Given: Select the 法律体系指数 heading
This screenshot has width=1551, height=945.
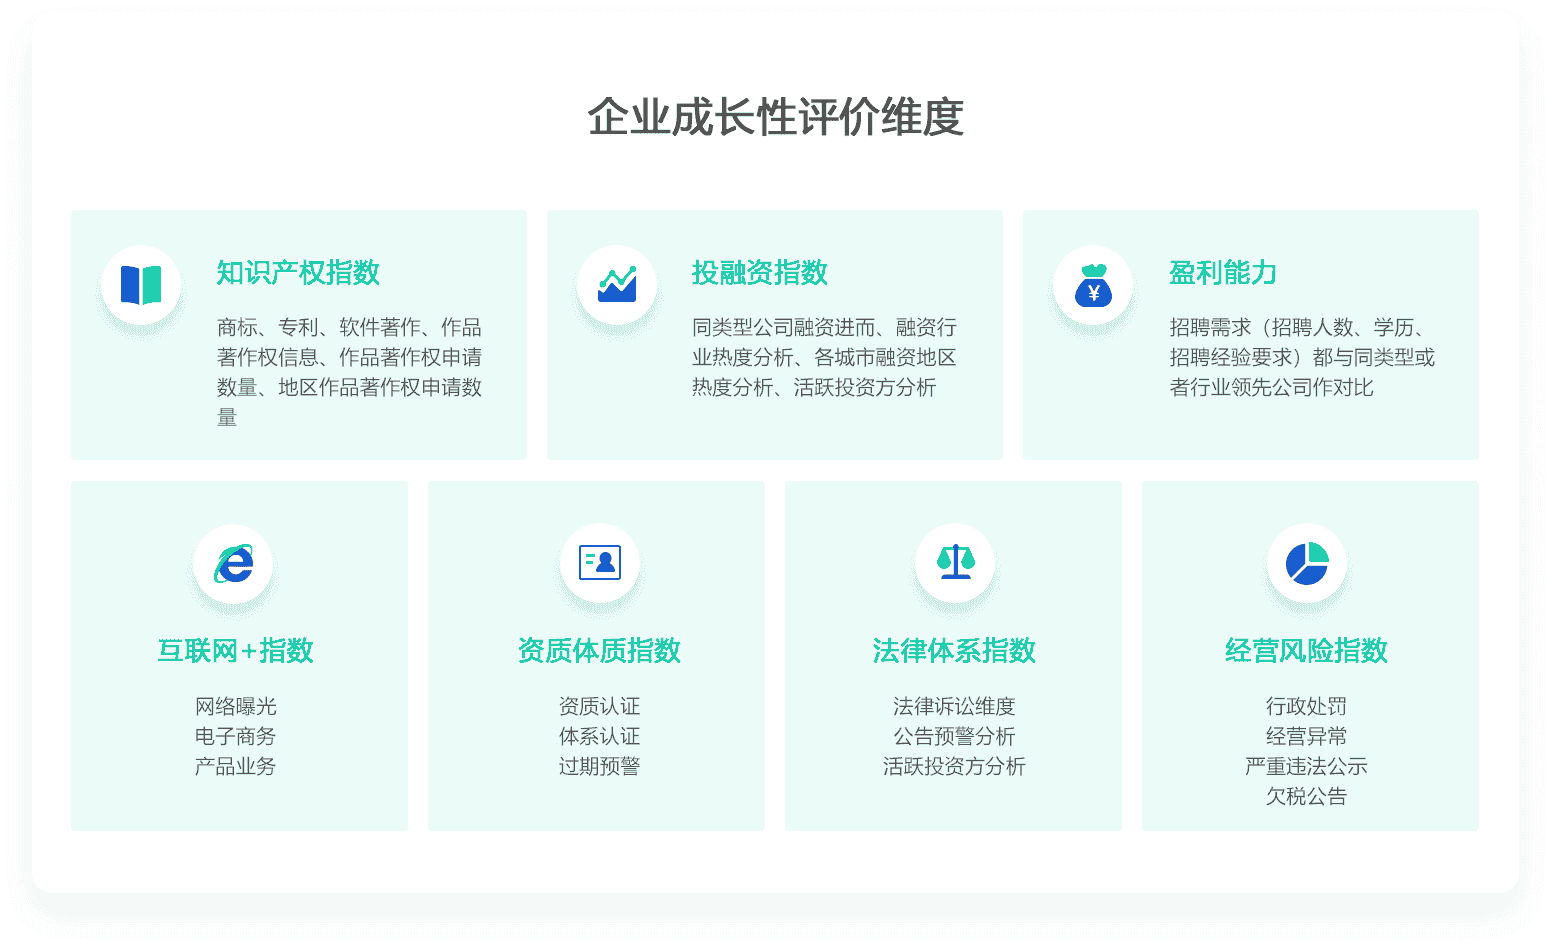Looking at the screenshot, I should point(954,651).
